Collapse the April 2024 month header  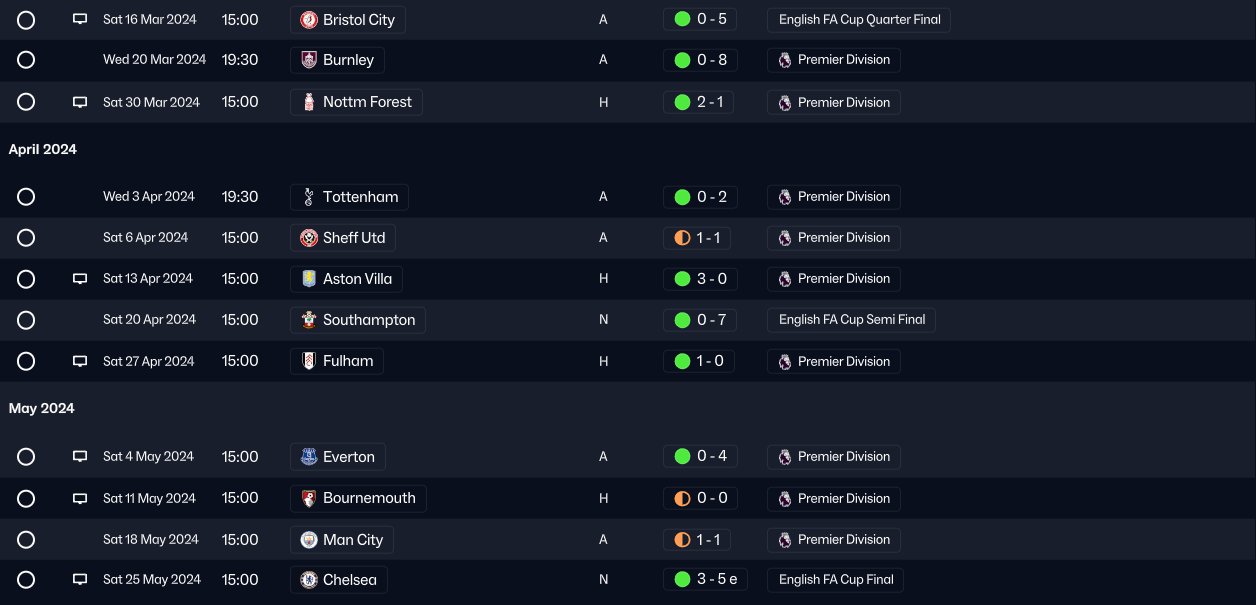43,149
